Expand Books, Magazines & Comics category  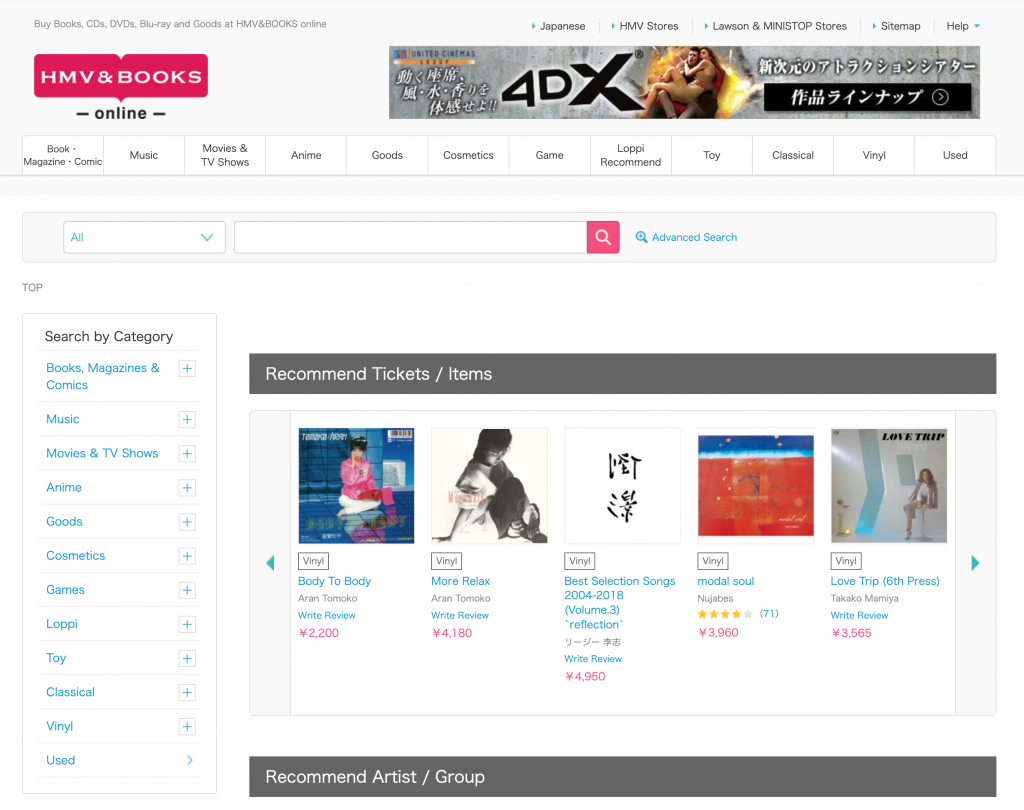pyautogui.click(x=187, y=369)
